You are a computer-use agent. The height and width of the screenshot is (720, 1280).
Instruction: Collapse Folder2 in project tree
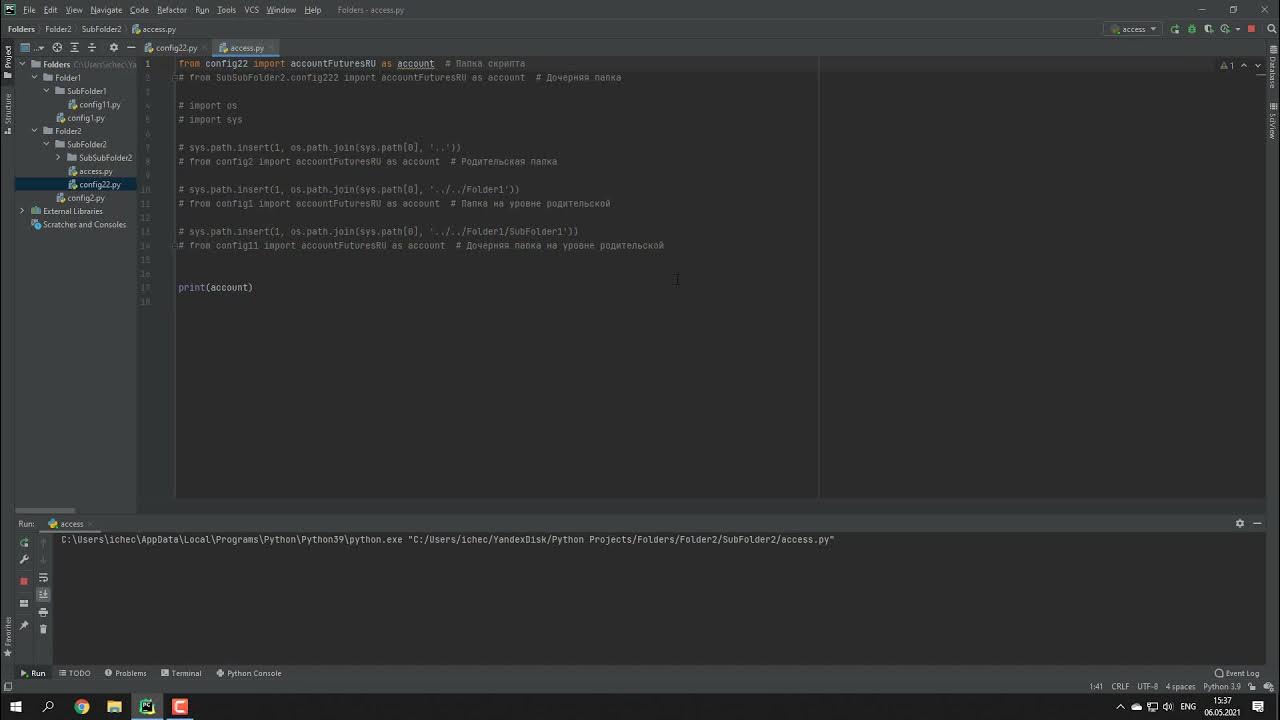(x=34, y=131)
